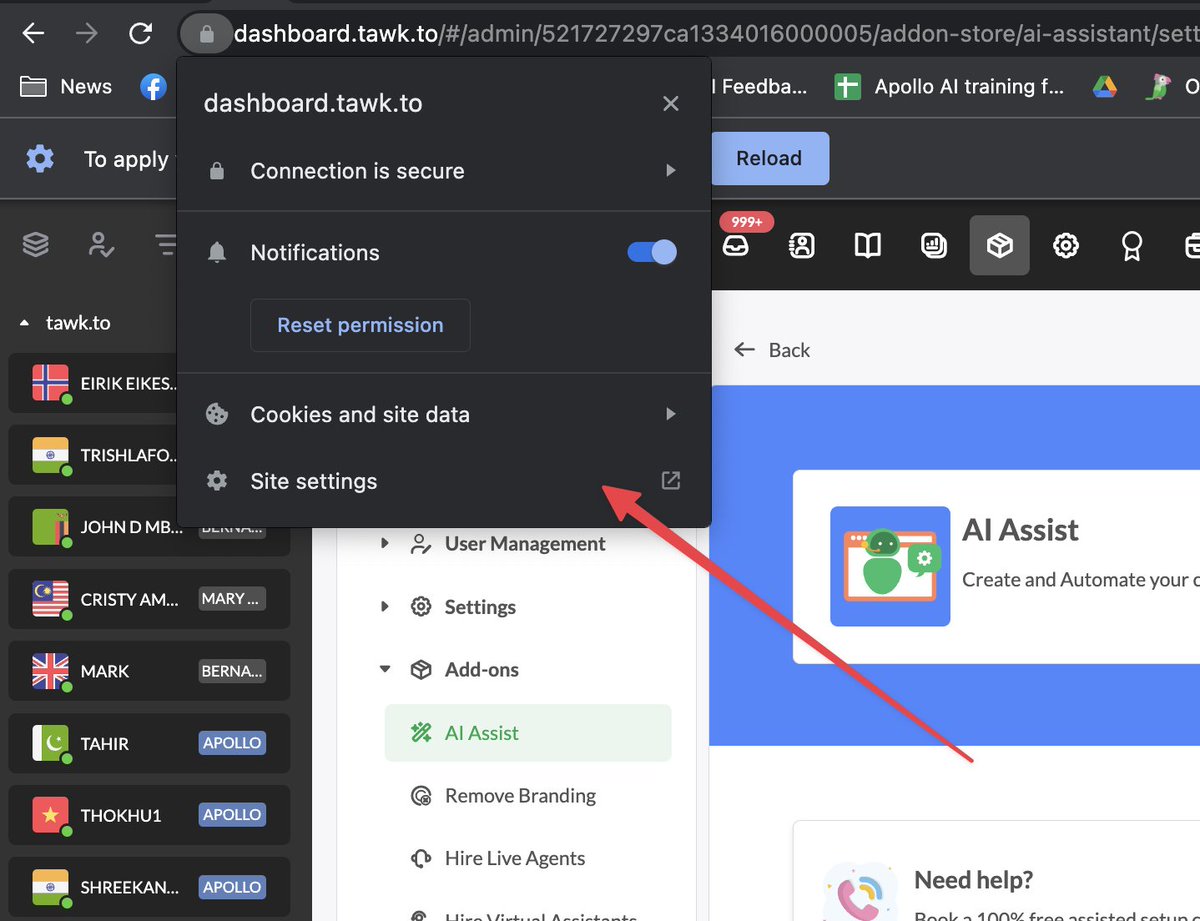Click the MARY tag on CRISTY row

pos(232,599)
